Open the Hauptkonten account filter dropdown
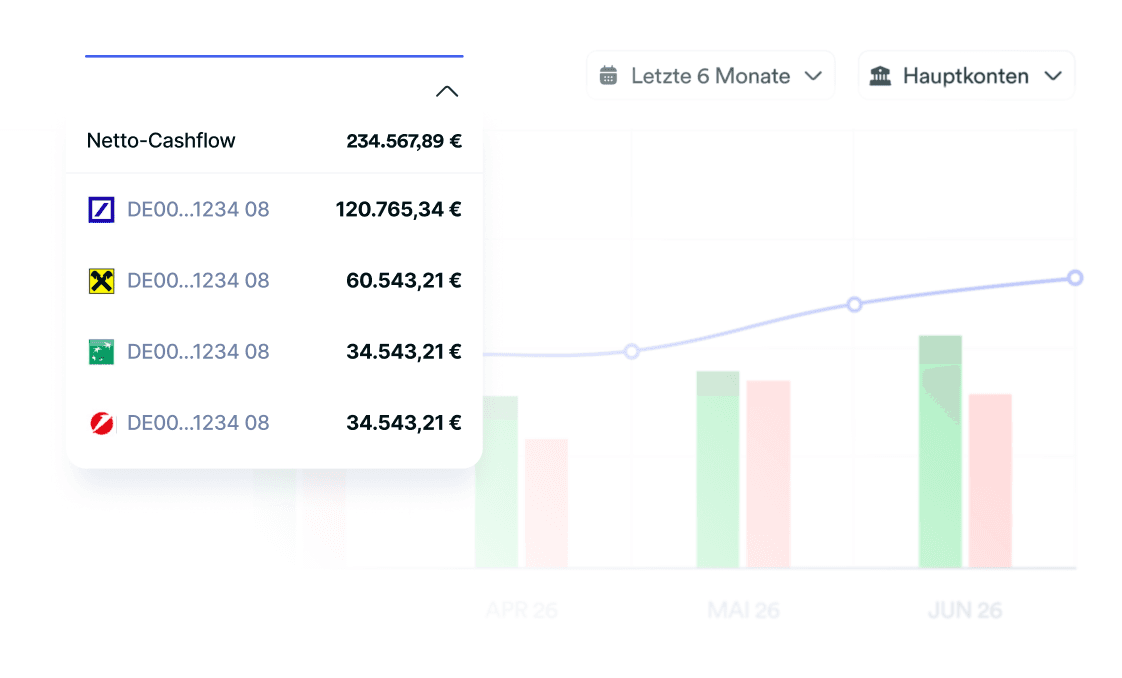This screenshot has width=1122, height=678. (966, 76)
